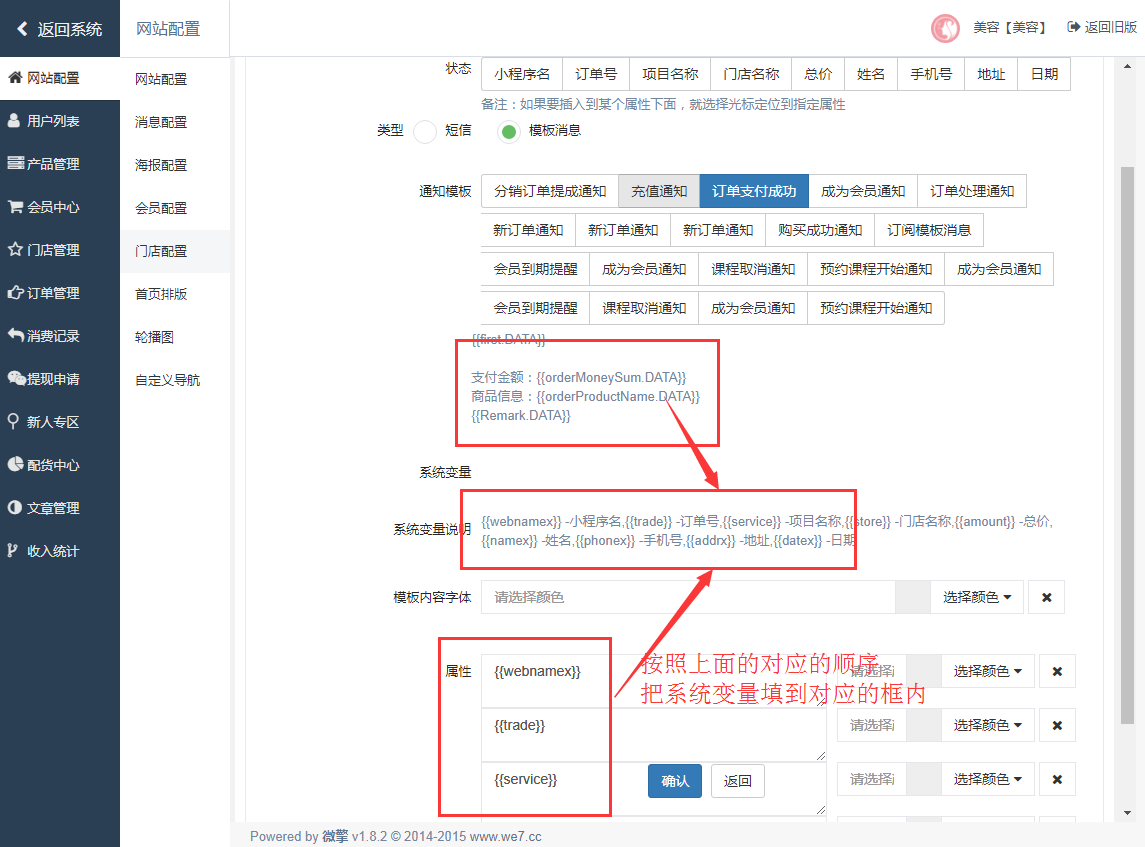
Task: Click the back chevron beside 返回系统
Action: coord(22,29)
